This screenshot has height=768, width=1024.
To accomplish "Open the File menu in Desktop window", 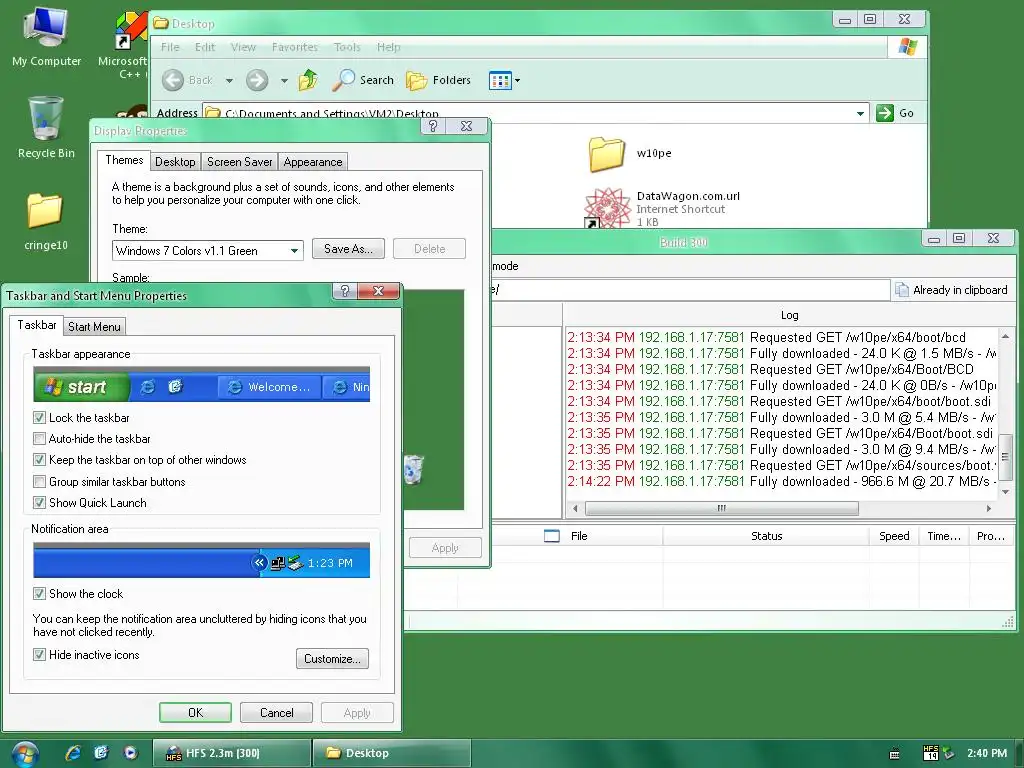I will [x=170, y=47].
